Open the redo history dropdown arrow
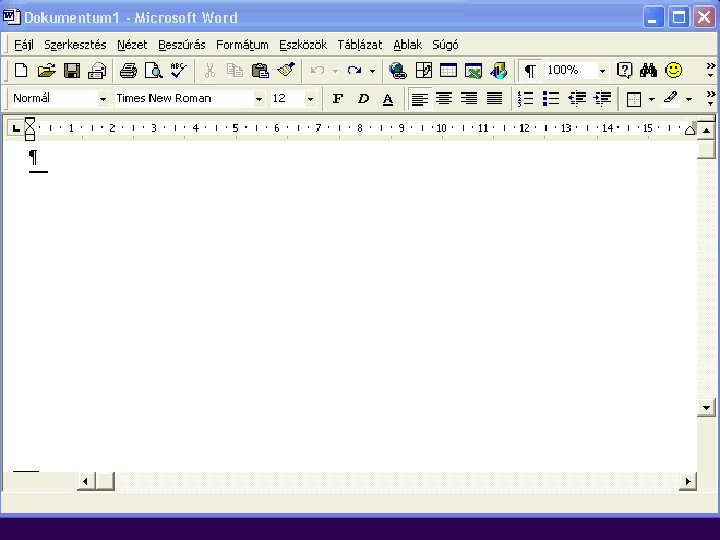 tap(372, 71)
